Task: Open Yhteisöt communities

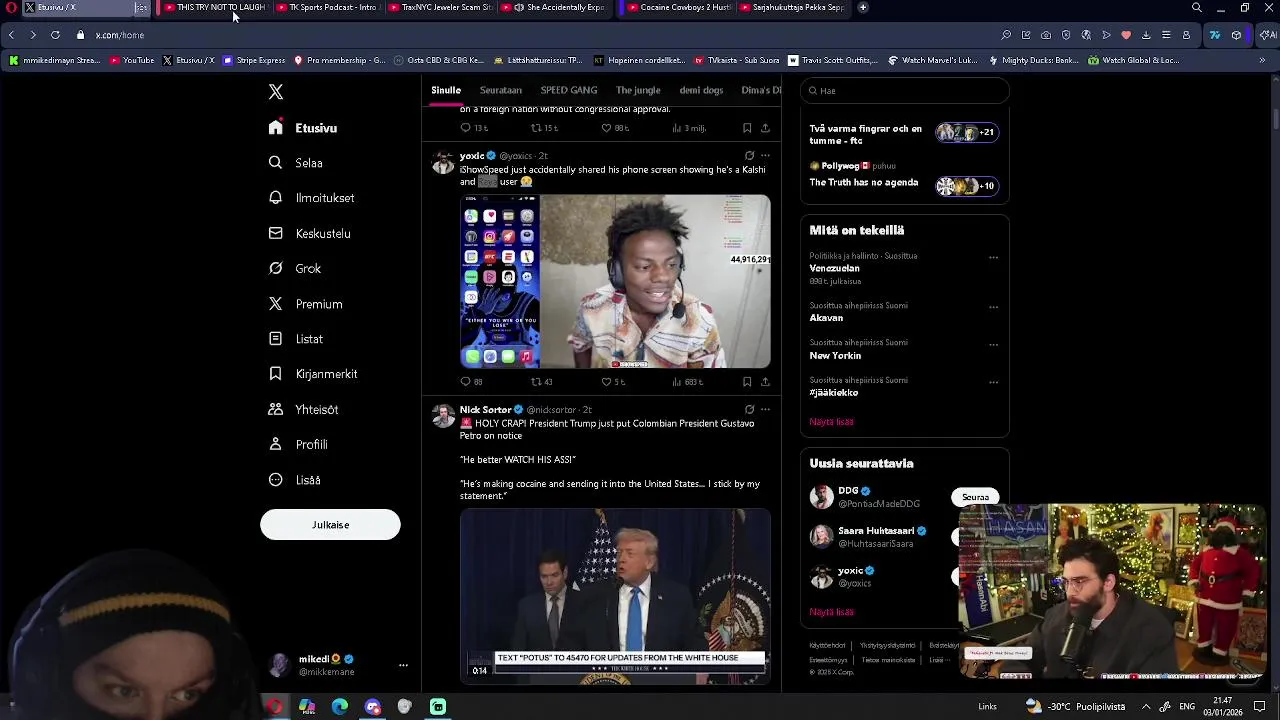Action: tap(304, 409)
